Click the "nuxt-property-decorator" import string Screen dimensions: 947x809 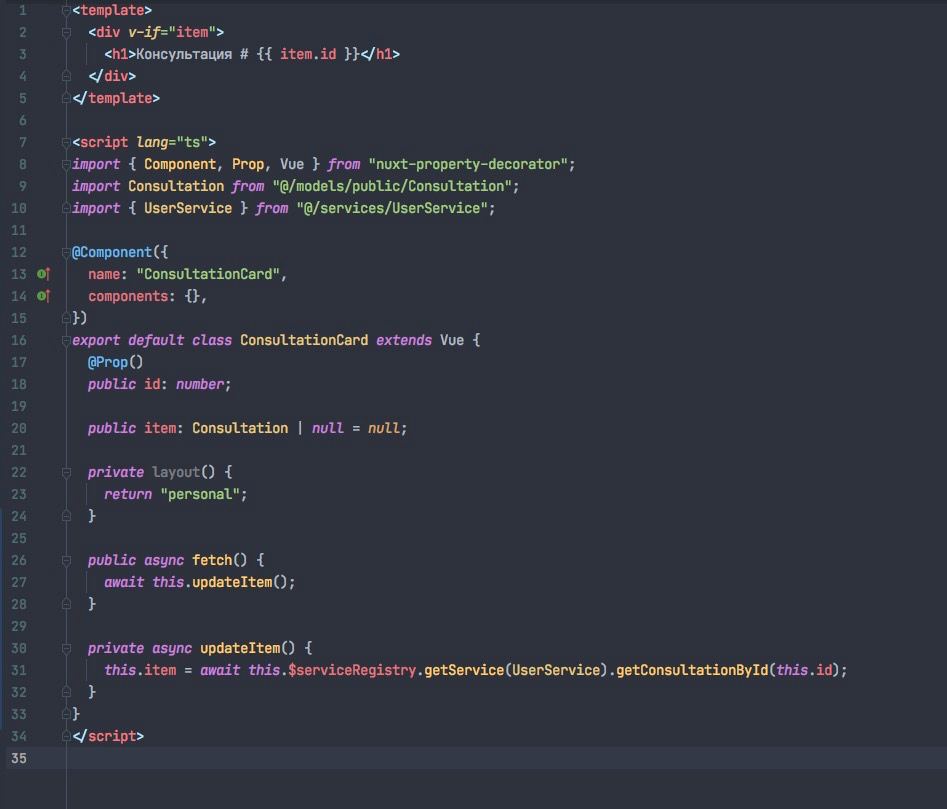pyautogui.click(x=468, y=164)
